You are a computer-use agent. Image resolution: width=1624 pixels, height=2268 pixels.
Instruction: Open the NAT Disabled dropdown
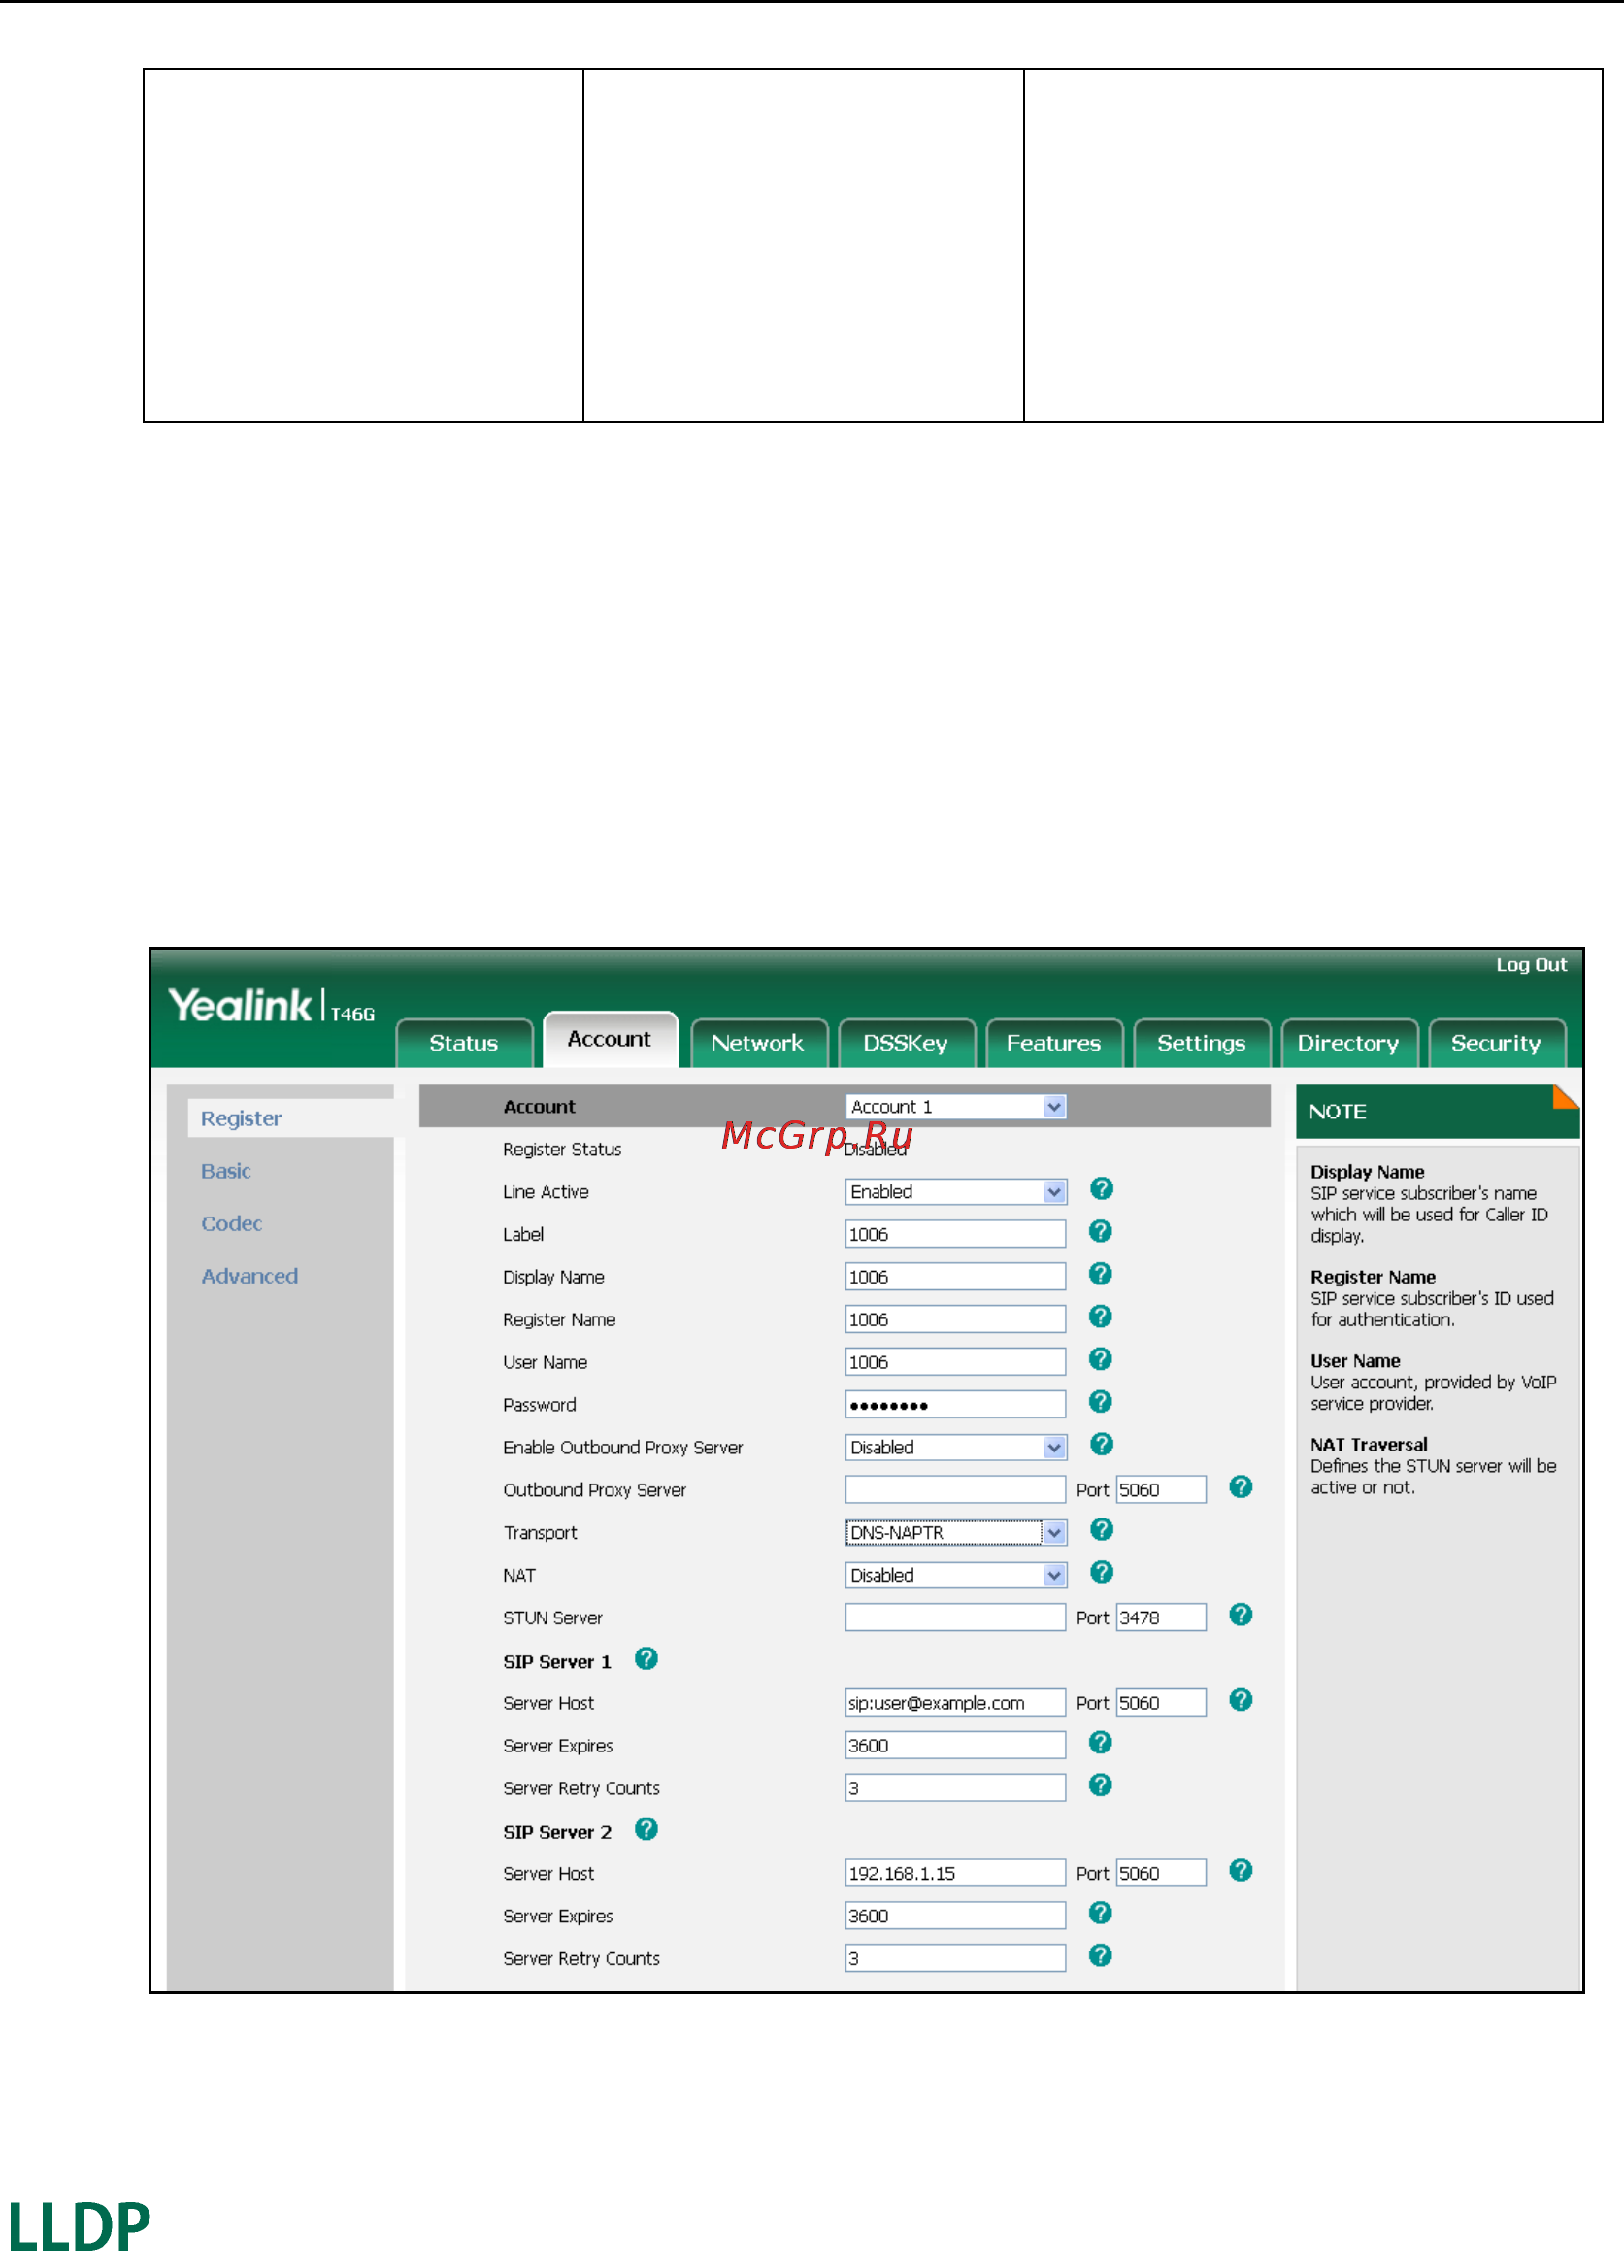pyautogui.click(x=956, y=1576)
